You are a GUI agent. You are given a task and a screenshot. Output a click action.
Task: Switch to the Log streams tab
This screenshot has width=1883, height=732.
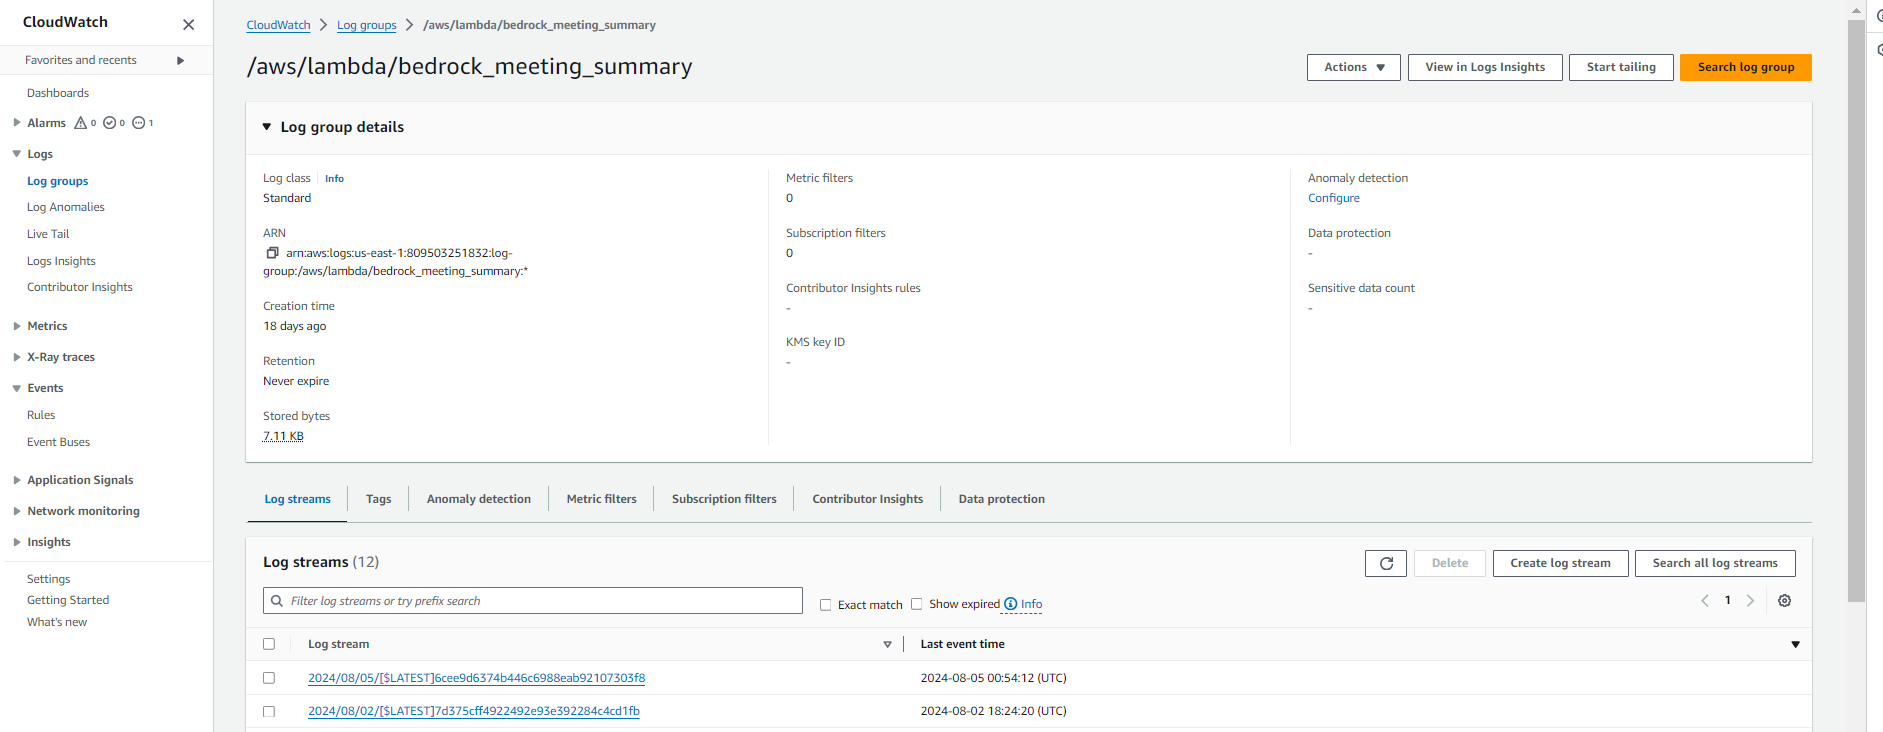coord(297,499)
